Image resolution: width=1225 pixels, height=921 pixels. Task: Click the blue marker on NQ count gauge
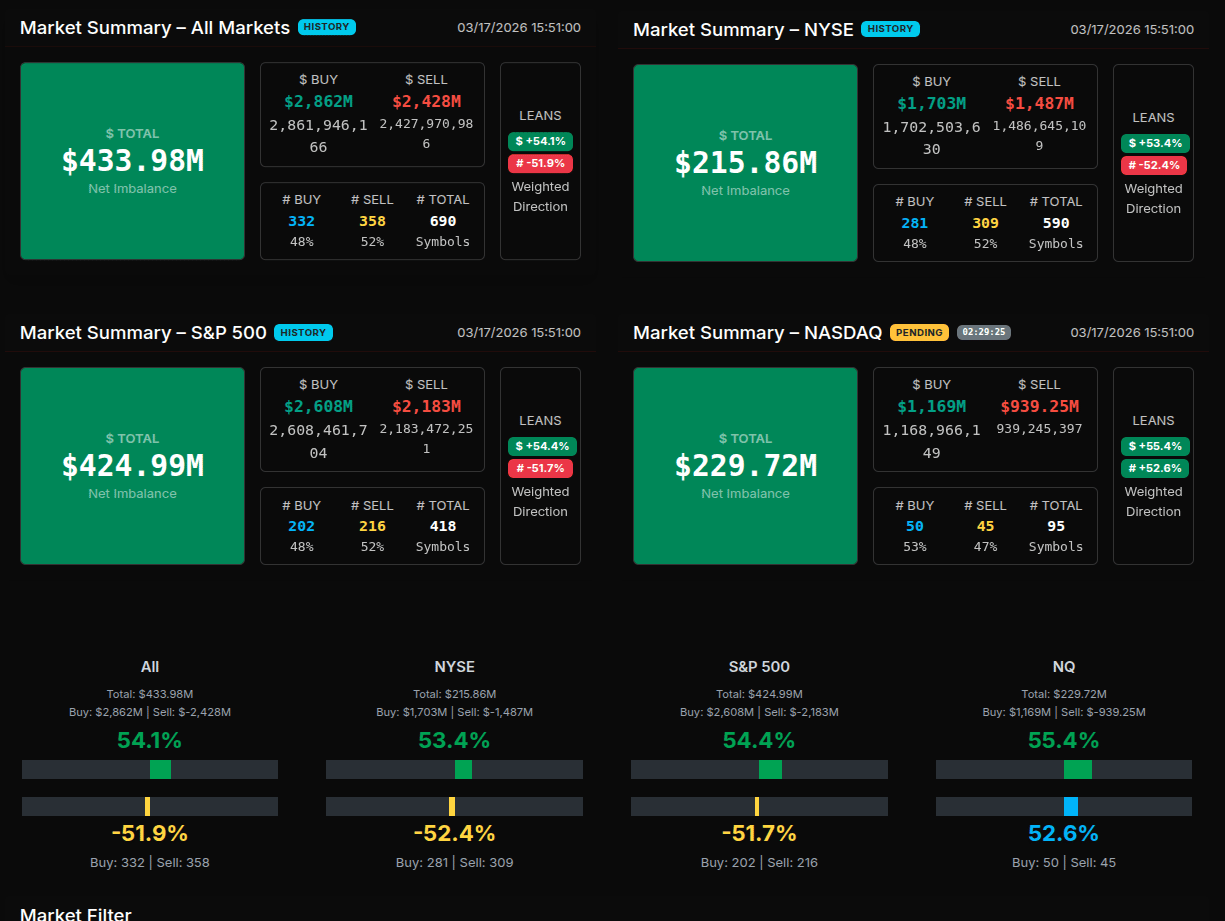[x=1070, y=806]
